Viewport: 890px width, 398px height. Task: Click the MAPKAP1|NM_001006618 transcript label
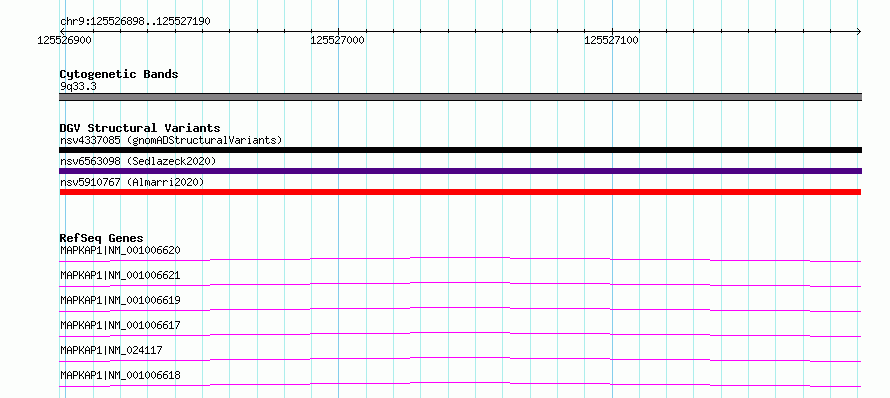point(120,375)
